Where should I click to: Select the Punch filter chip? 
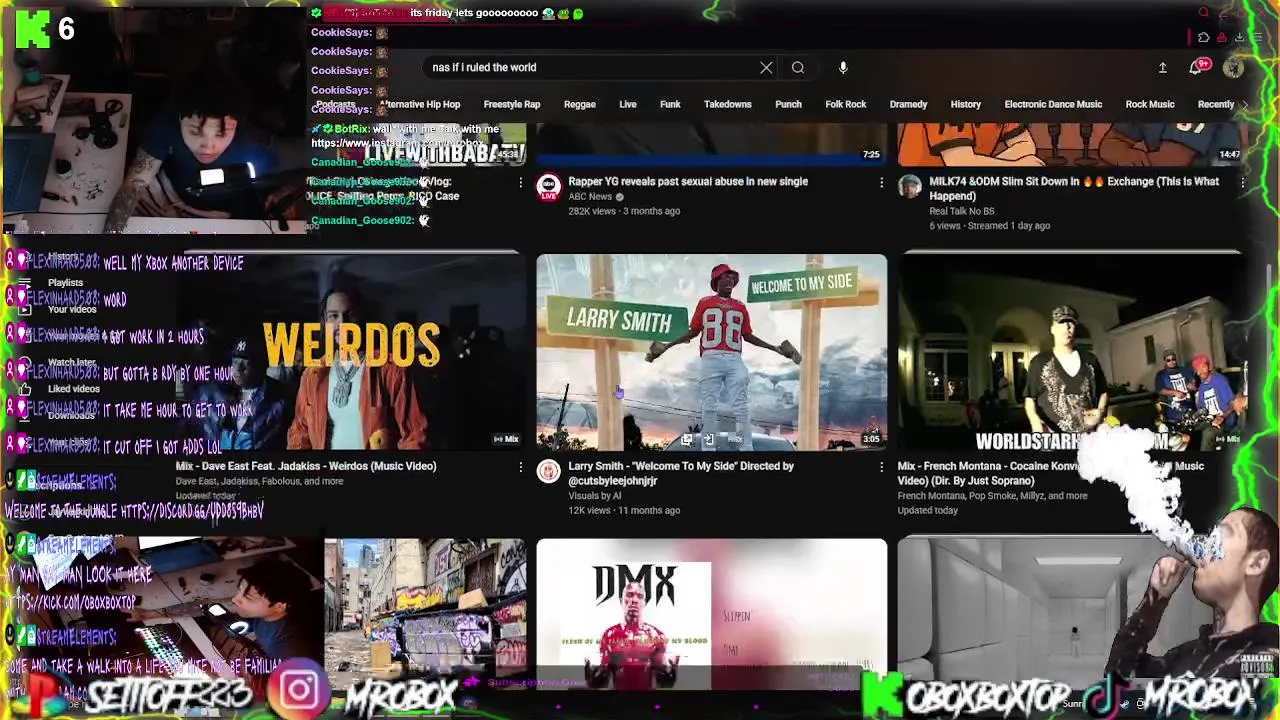tap(788, 104)
